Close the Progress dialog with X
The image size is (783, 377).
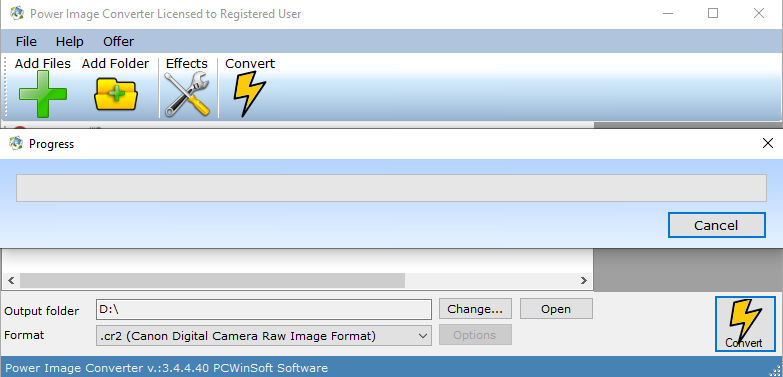click(x=768, y=144)
